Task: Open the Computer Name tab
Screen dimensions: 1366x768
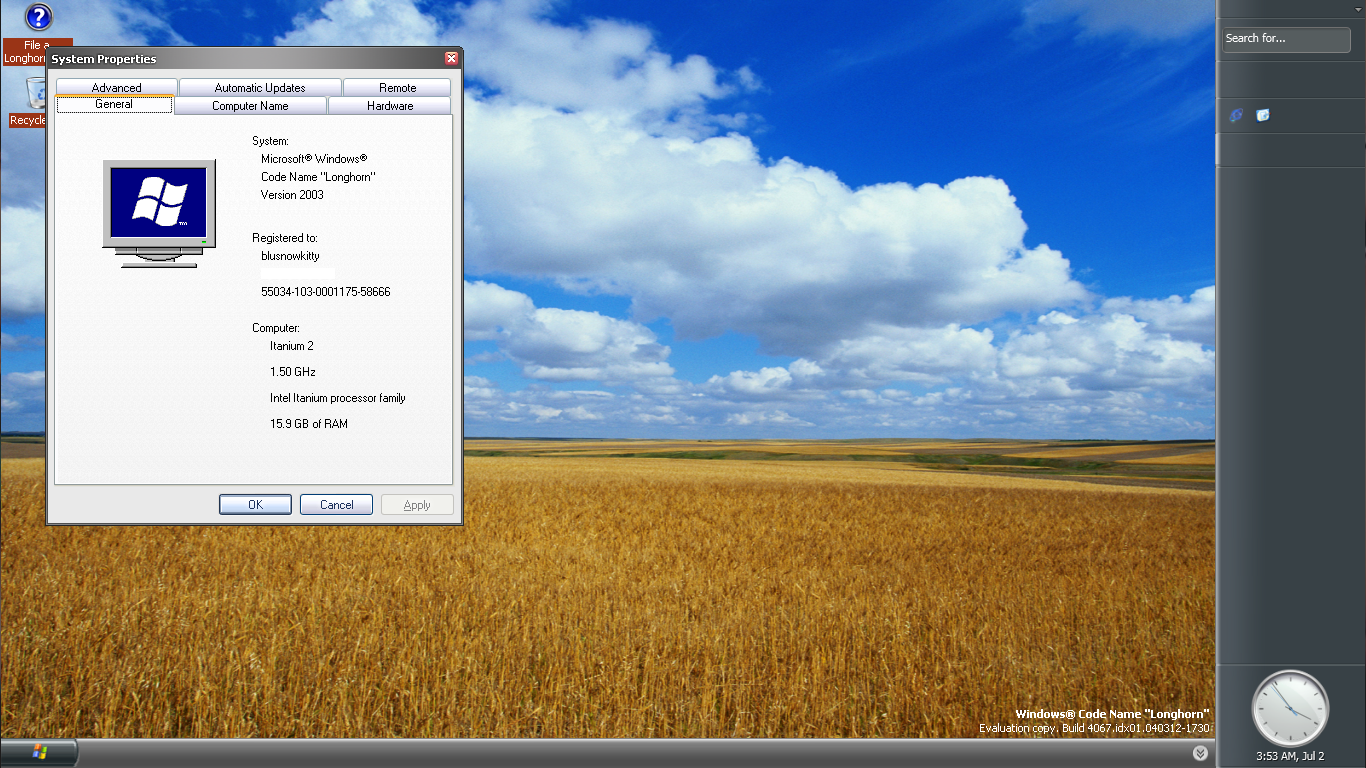Action: click(x=250, y=105)
